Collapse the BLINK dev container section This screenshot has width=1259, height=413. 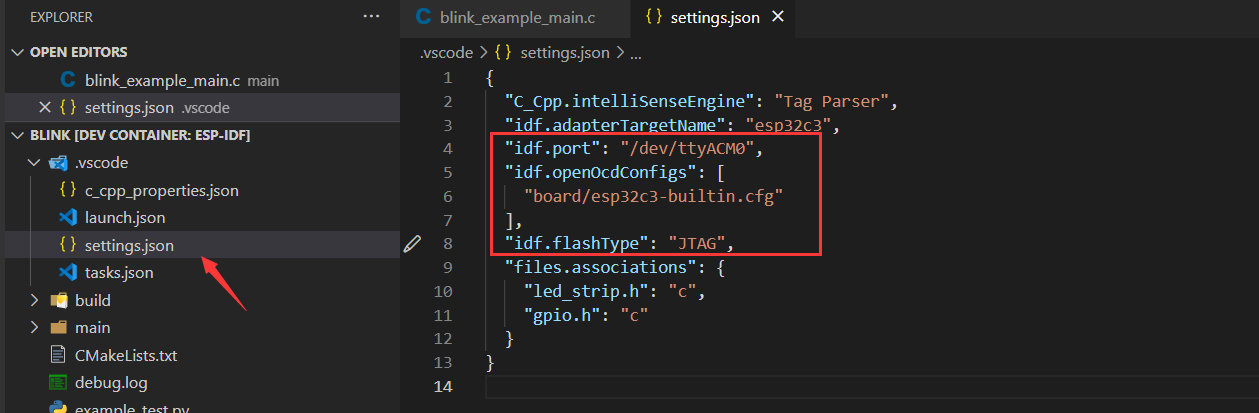click(x=17, y=135)
